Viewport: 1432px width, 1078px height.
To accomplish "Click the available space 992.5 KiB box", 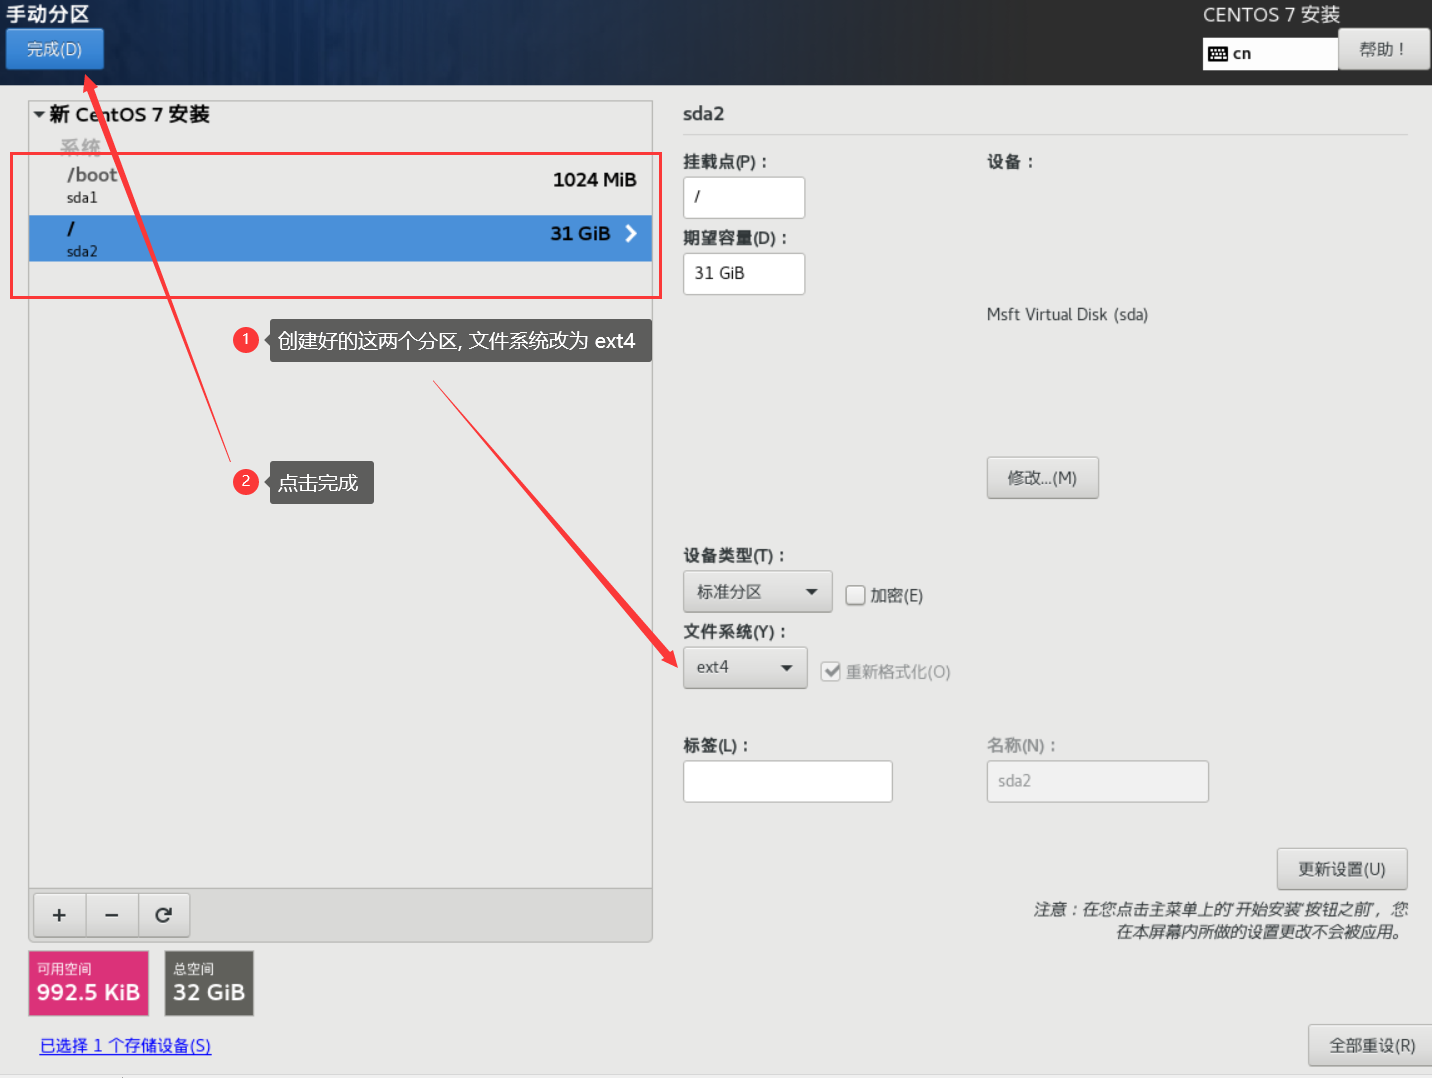I will 88,983.
